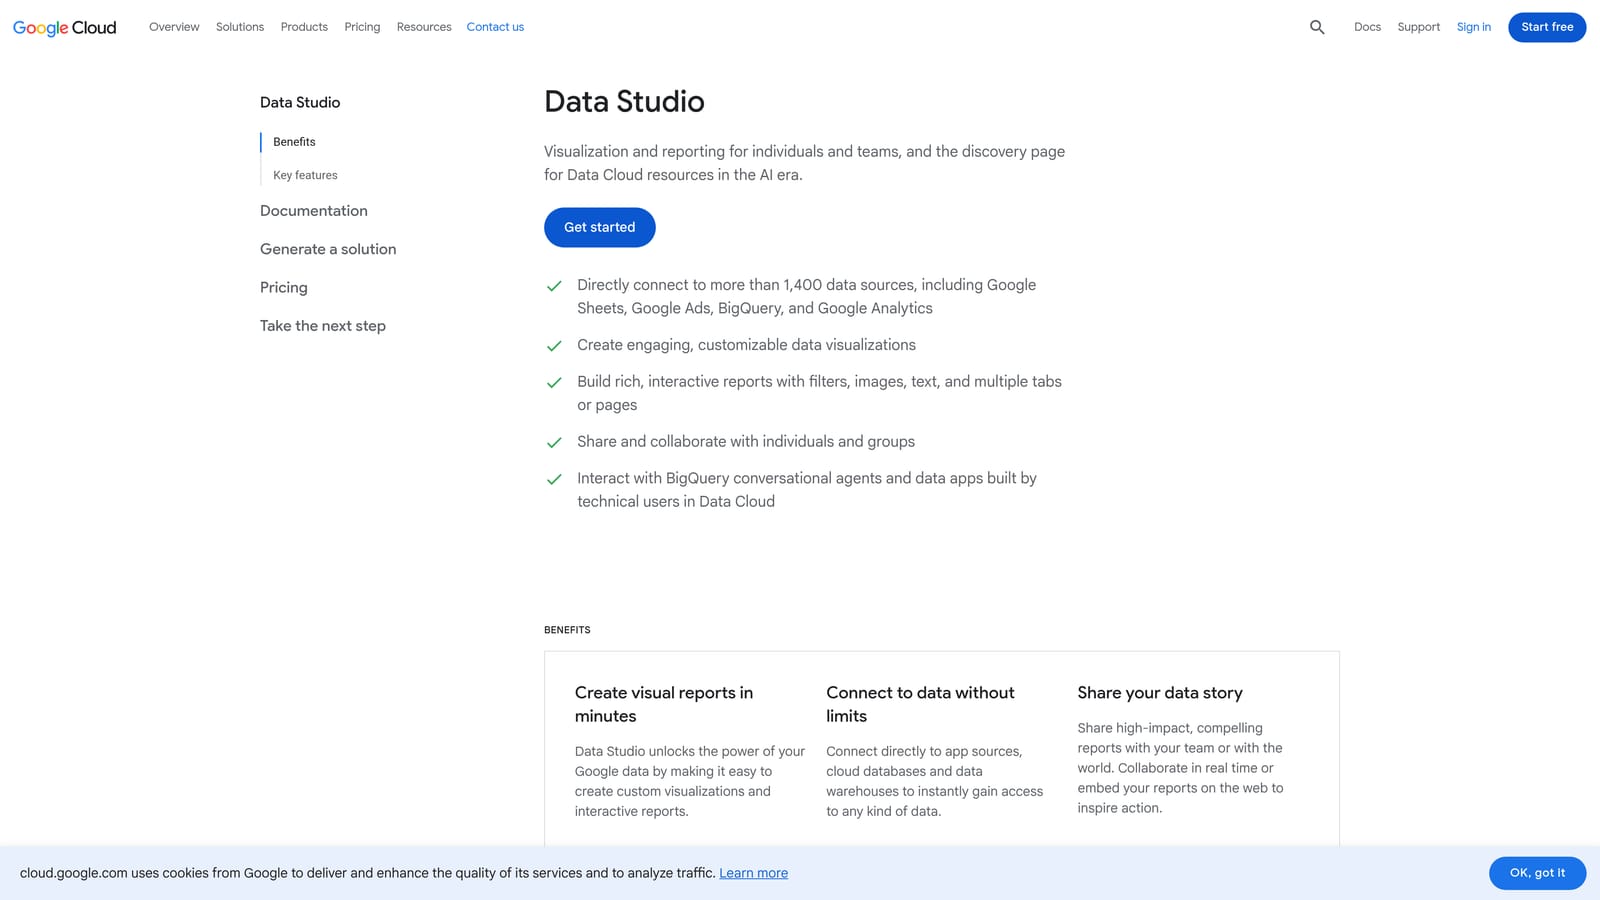This screenshot has height=900, width=1600.
Task: Click the Start free button
Action: pos(1547,27)
